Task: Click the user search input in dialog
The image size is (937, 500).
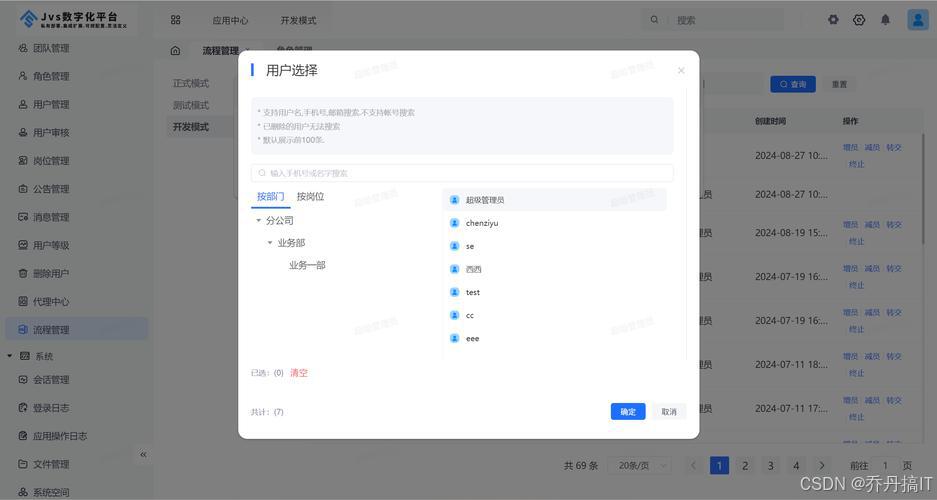Action: pyautogui.click(x=462, y=173)
